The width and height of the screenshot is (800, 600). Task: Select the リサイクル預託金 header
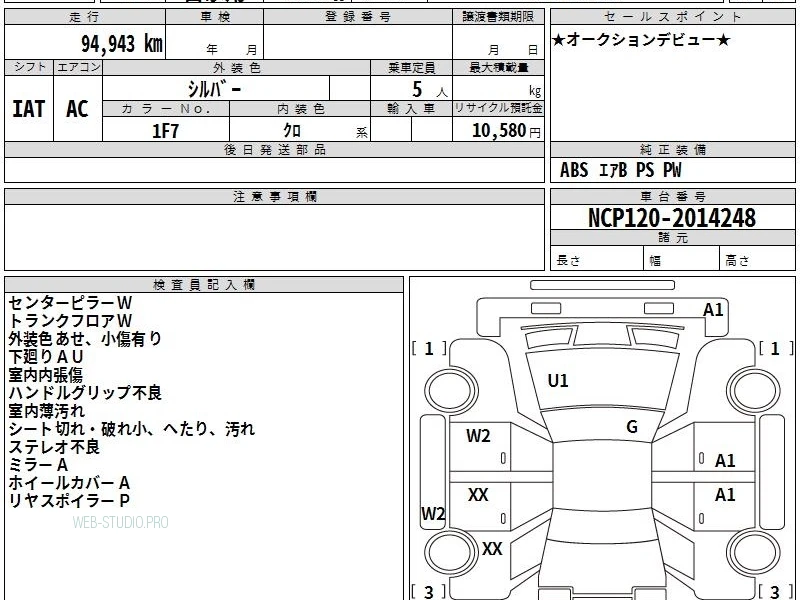click(498, 108)
